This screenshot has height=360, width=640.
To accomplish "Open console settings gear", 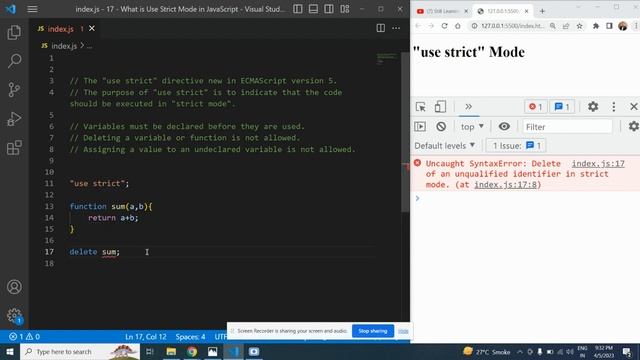I will coord(633,127).
